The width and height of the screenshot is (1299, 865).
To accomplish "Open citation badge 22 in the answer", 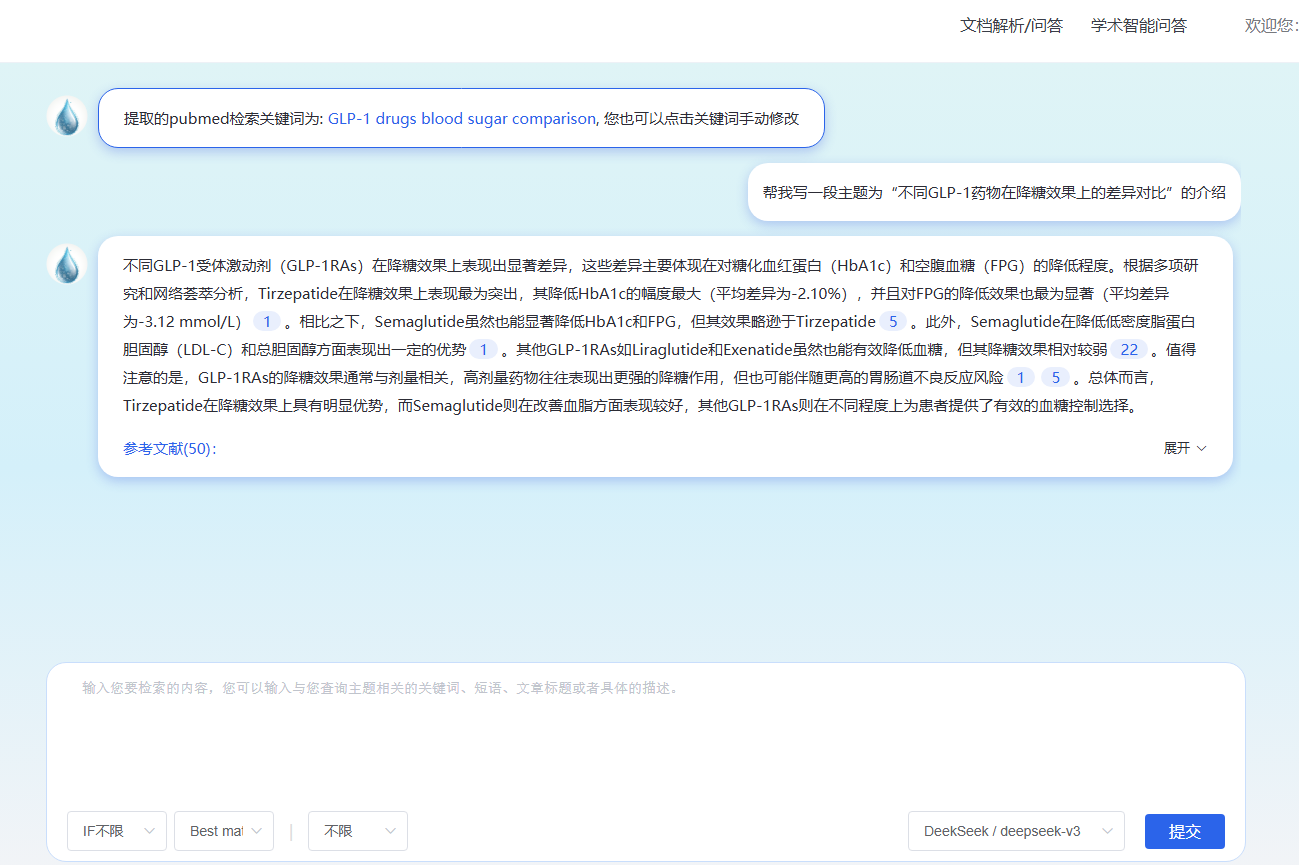I will tap(1129, 350).
